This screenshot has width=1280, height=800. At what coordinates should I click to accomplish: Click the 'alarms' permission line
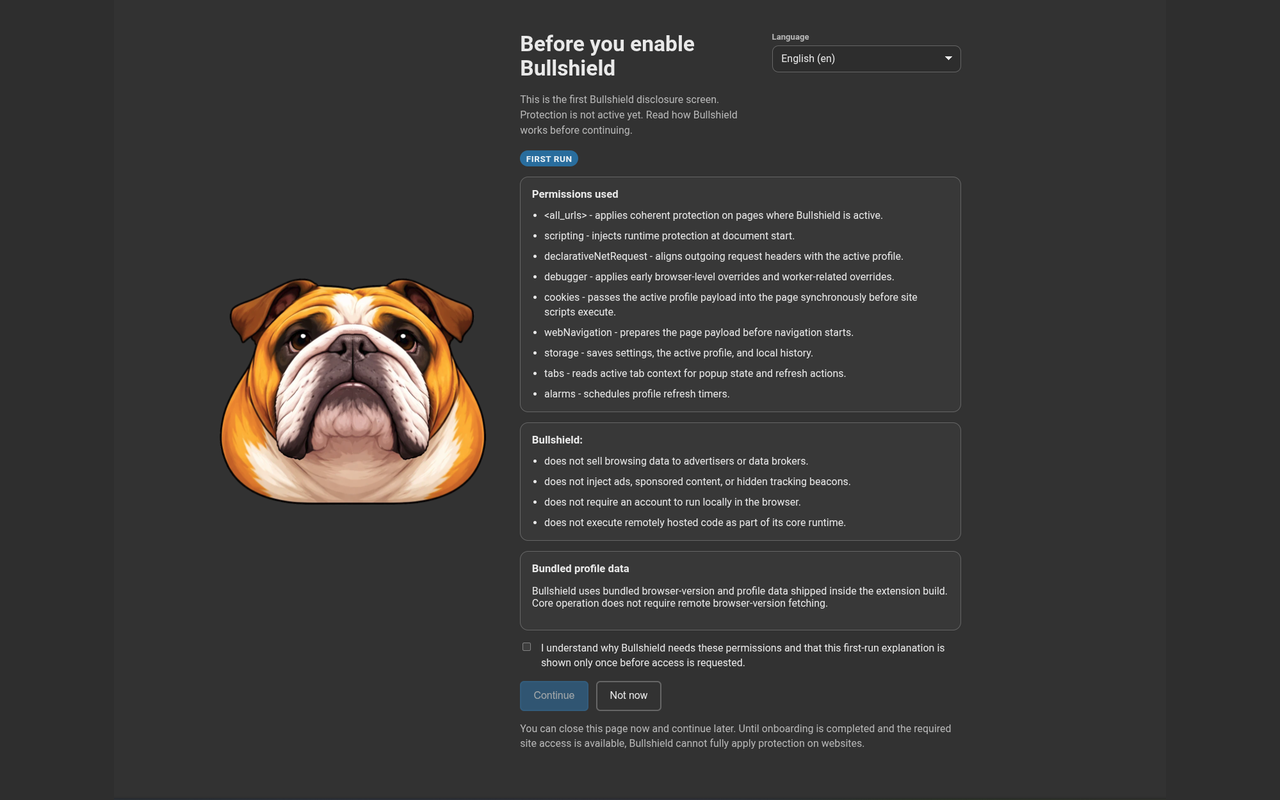coord(637,394)
